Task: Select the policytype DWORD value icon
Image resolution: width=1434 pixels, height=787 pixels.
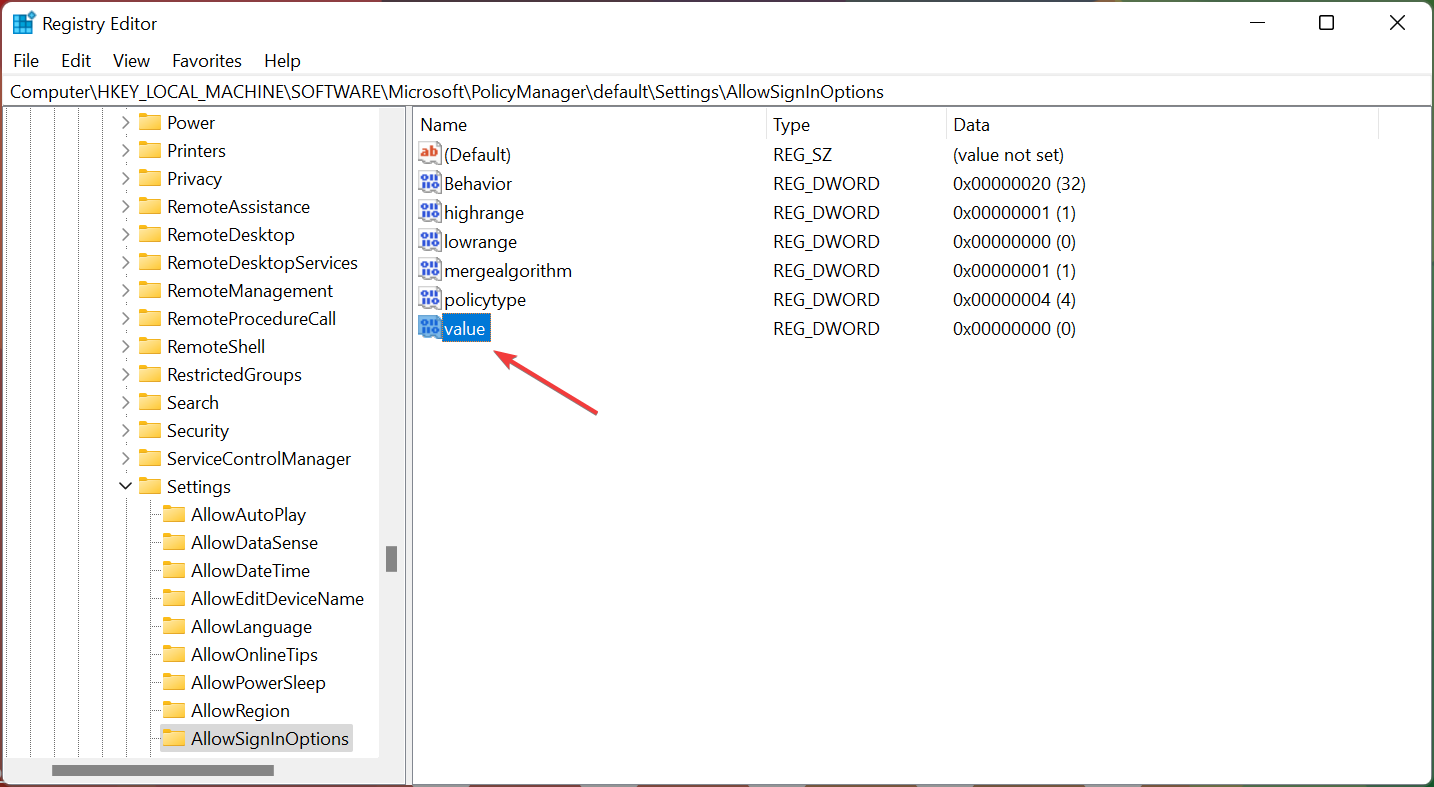Action: [x=430, y=299]
